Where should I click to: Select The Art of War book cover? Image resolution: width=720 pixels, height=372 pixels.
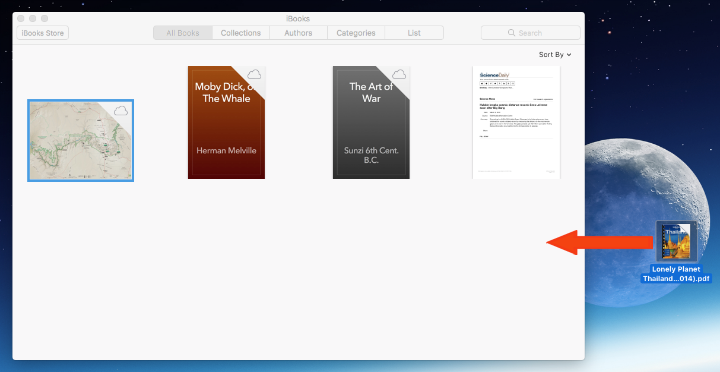(x=371, y=122)
